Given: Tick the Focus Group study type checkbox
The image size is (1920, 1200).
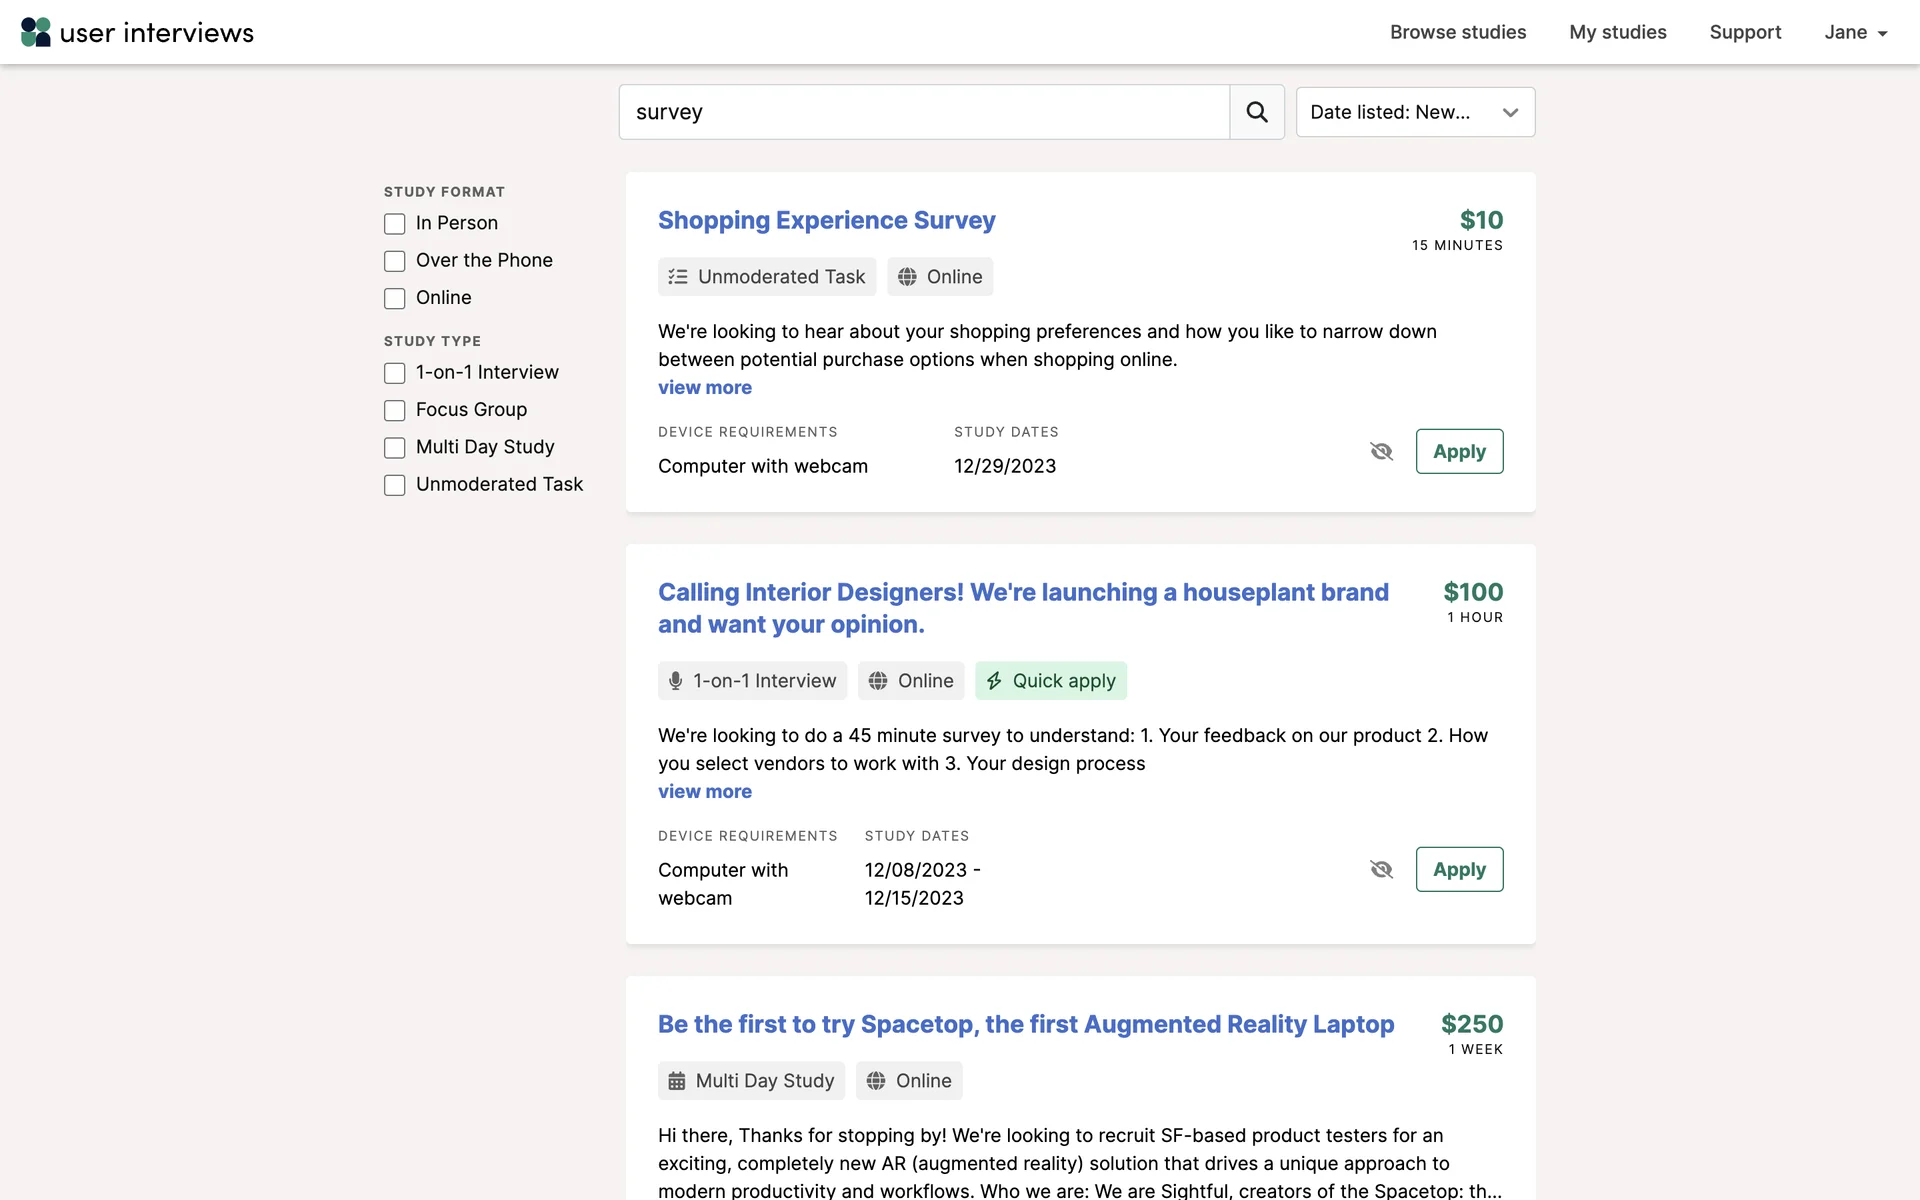Looking at the screenshot, I should (x=395, y=410).
